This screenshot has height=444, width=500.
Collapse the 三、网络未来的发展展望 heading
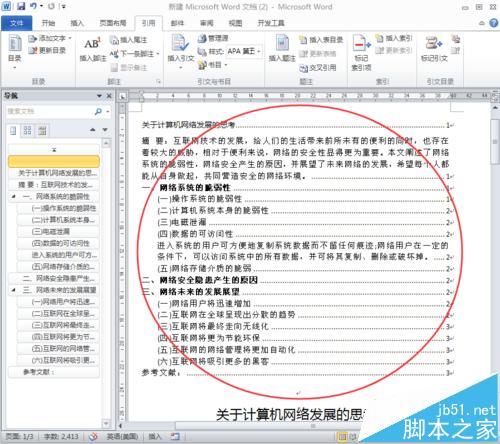coord(13,290)
